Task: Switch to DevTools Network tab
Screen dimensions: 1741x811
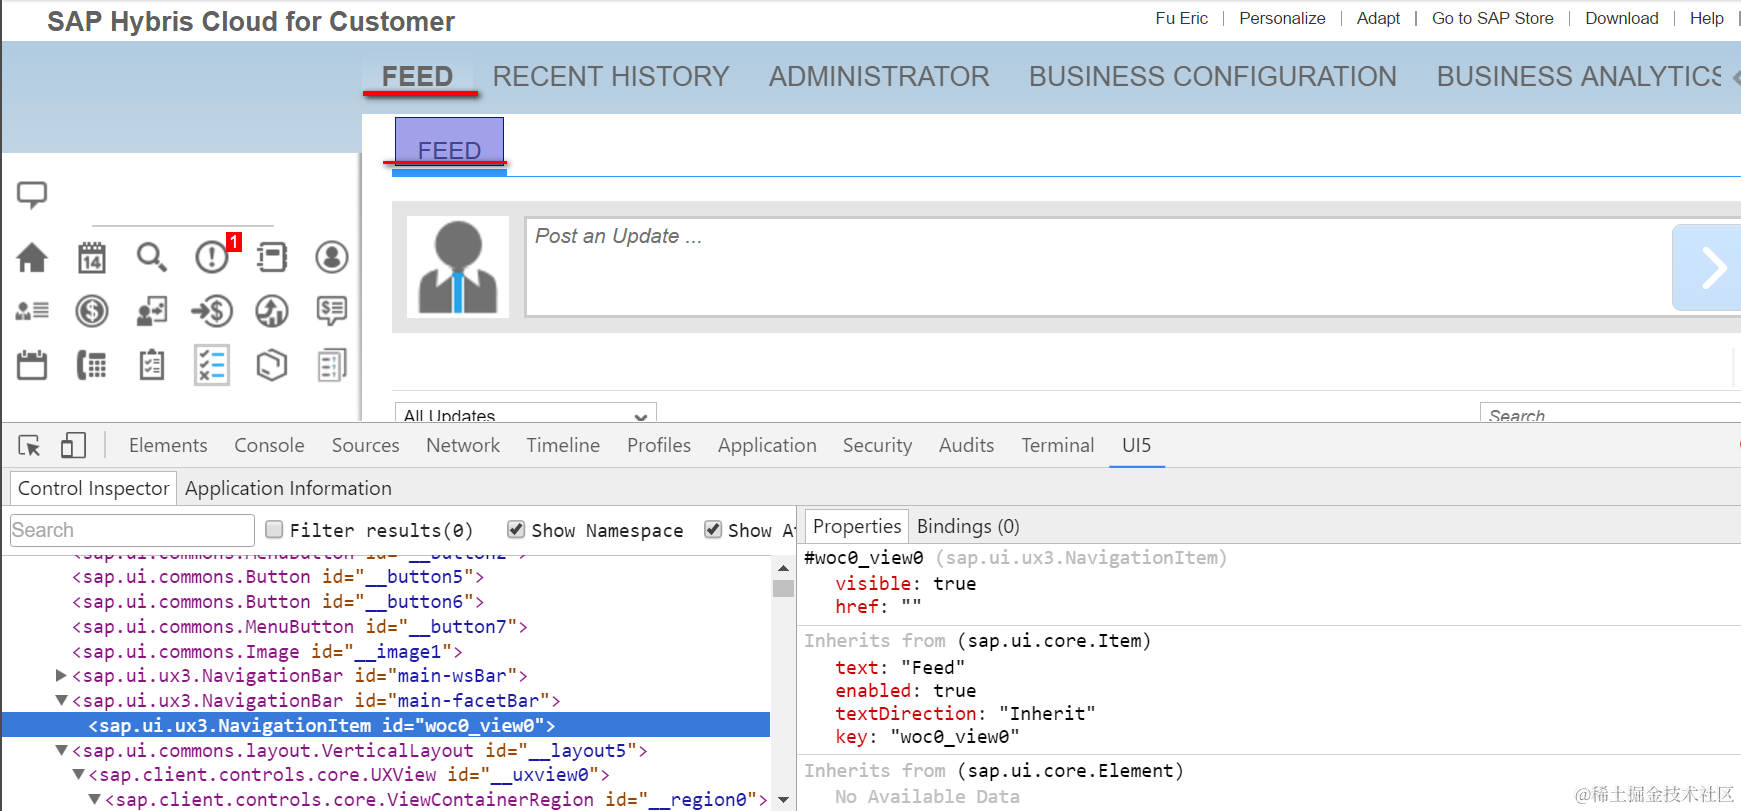Action: [x=463, y=445]
